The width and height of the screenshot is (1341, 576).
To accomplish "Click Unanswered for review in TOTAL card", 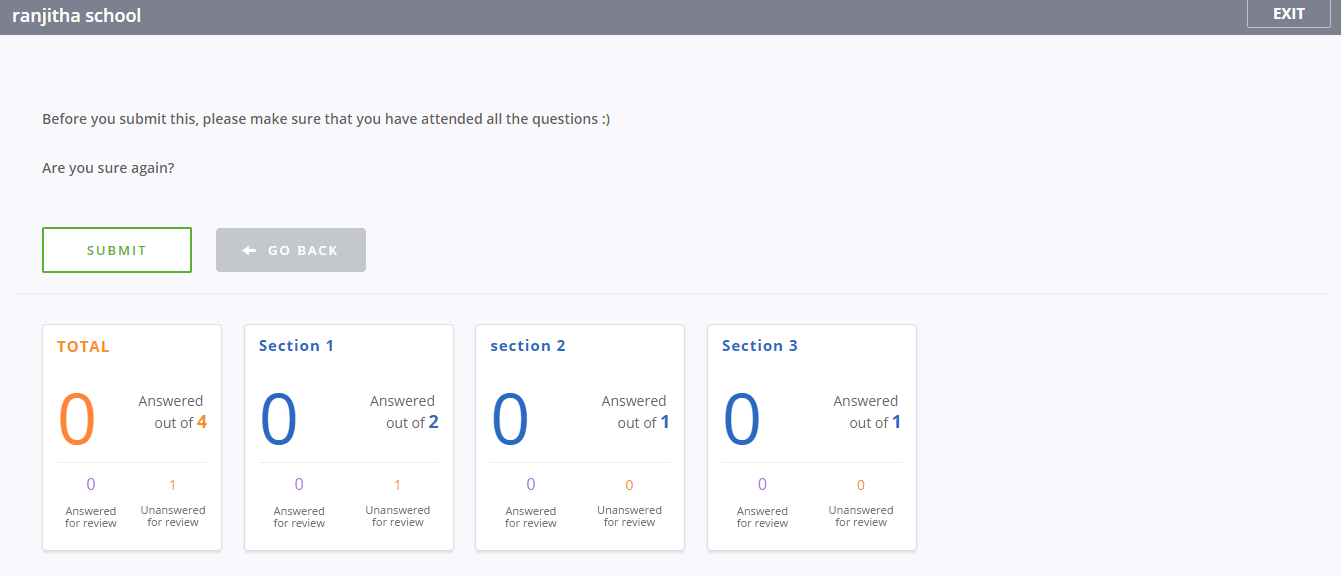I will (x=173, y=516).
